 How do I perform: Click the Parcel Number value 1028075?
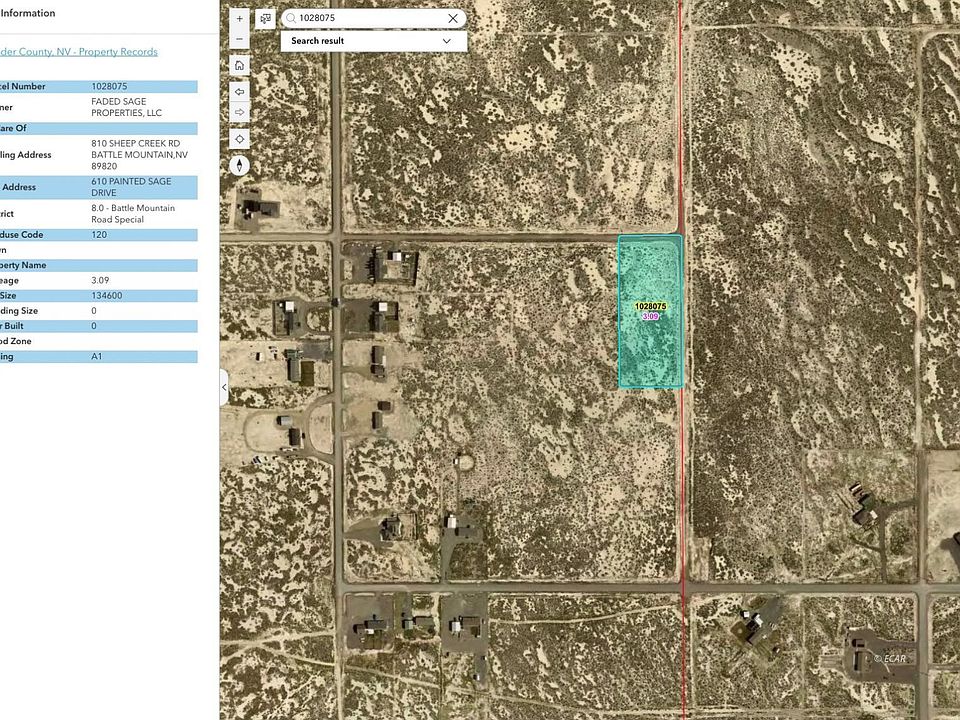pos(109,87)
